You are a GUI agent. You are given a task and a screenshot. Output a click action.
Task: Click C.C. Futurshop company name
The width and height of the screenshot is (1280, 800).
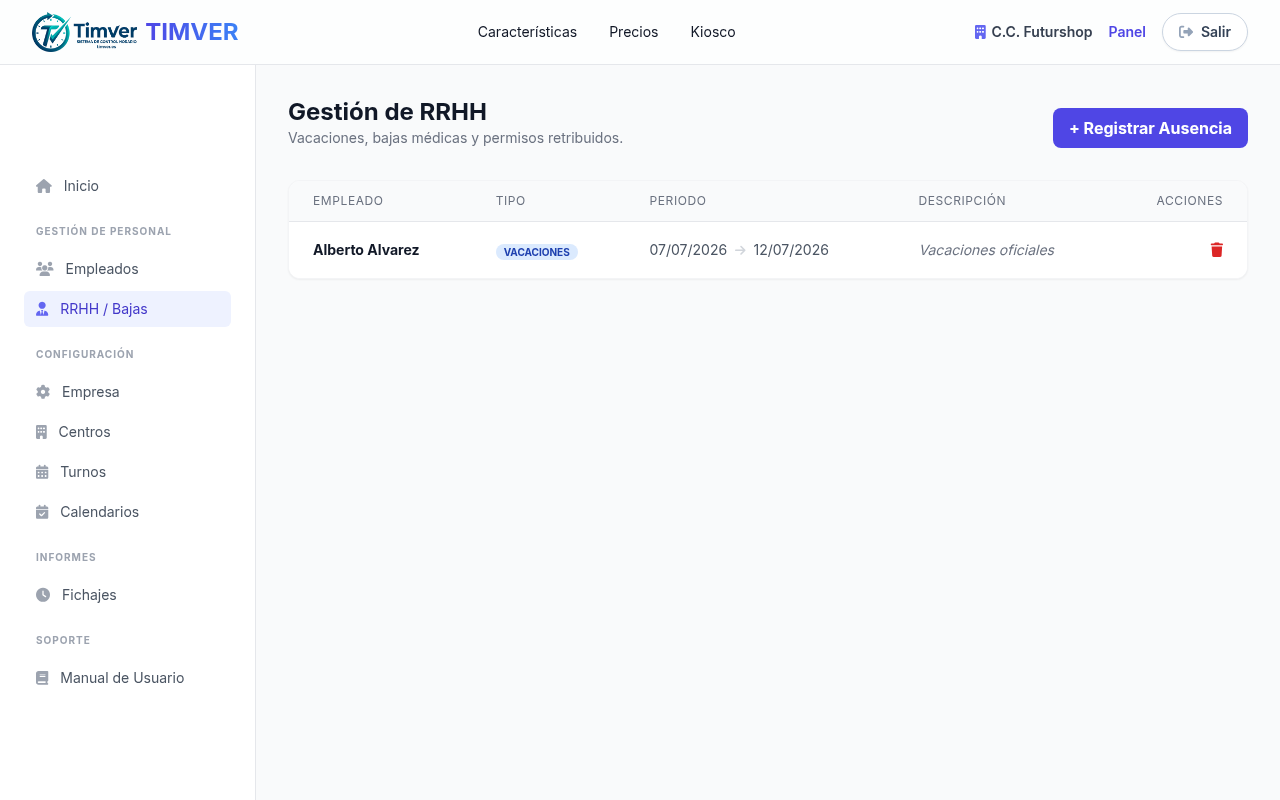point(1042,32)
